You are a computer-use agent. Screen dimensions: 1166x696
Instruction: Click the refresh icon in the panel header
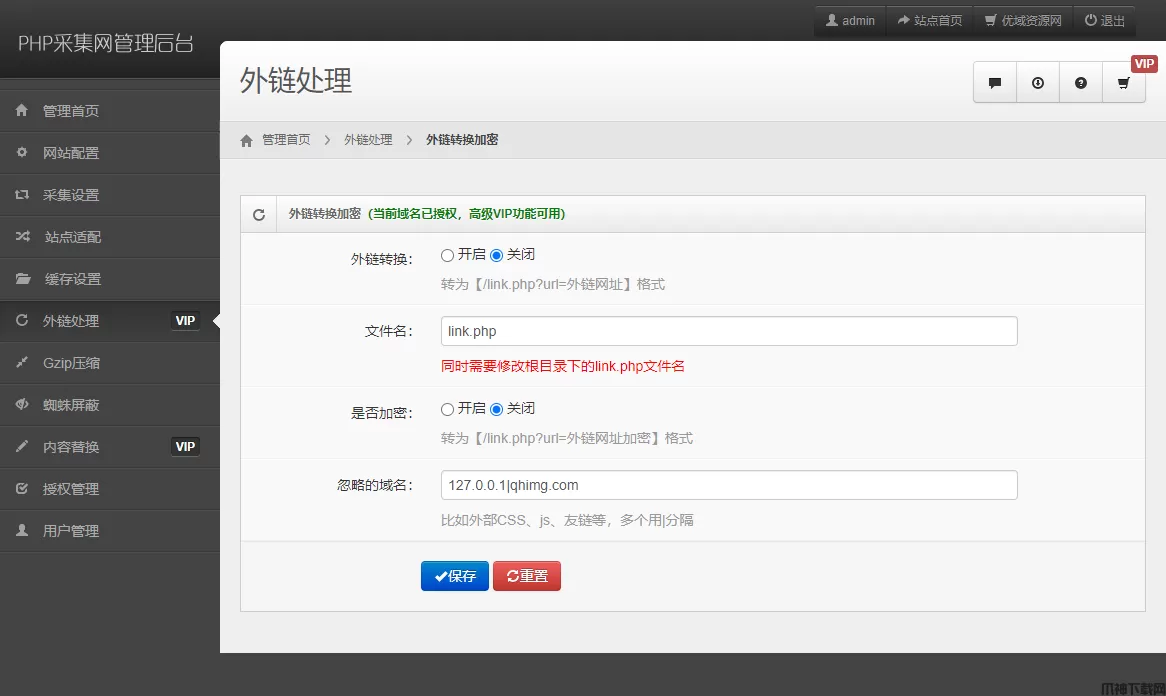click(259, 214)
